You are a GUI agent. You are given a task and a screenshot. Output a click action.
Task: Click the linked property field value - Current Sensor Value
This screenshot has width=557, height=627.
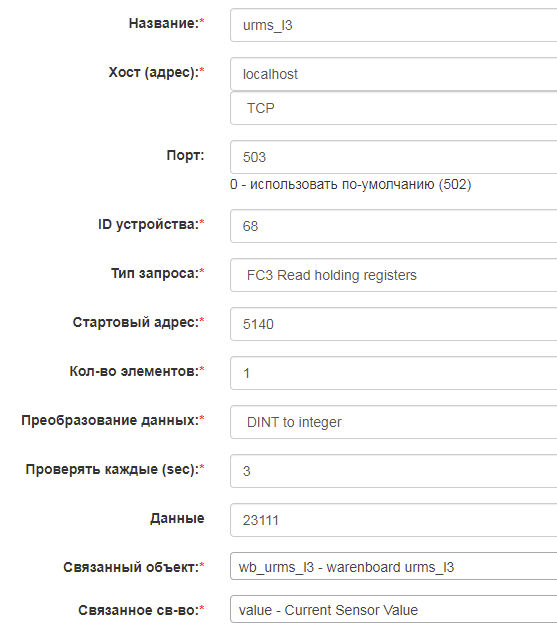[393, 609]
